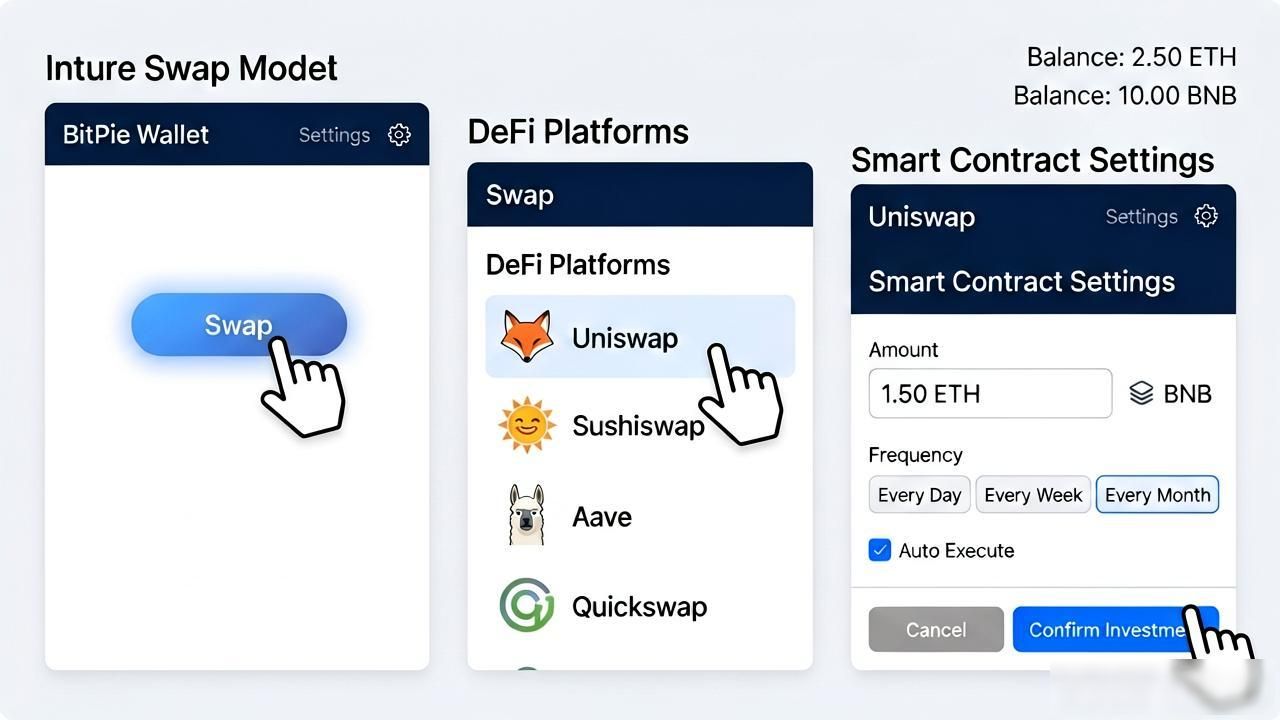Select the Sushiswap sun icon
The image size is (1280, 720).
(526, 426)
